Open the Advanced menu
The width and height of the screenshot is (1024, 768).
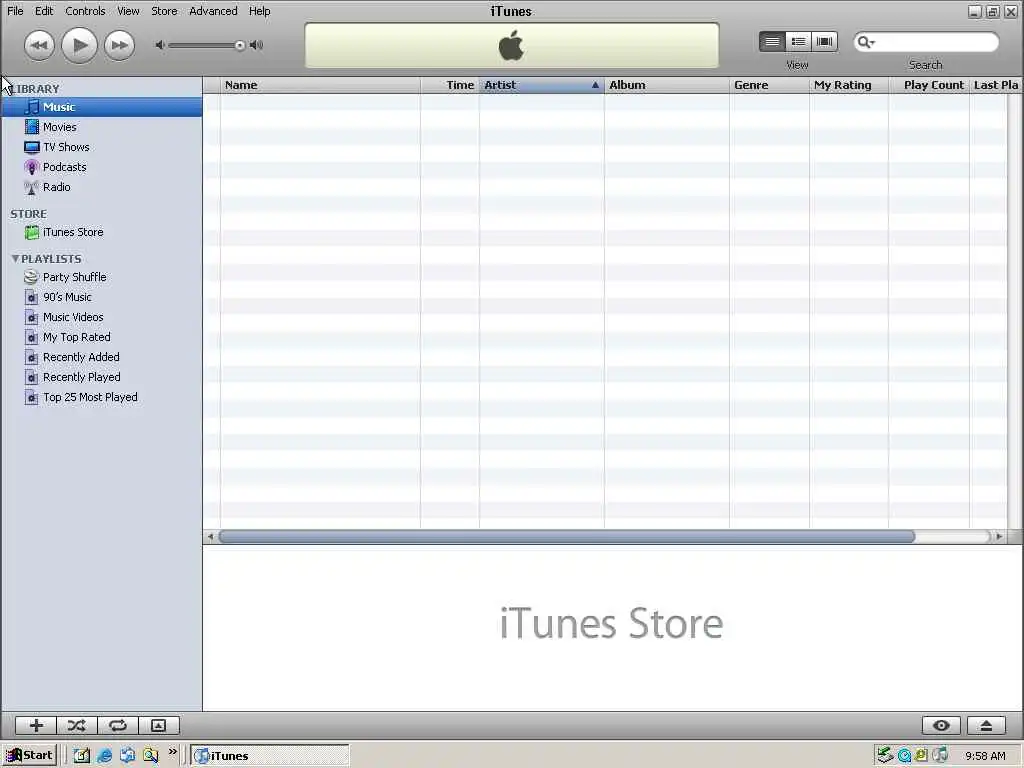213,11
